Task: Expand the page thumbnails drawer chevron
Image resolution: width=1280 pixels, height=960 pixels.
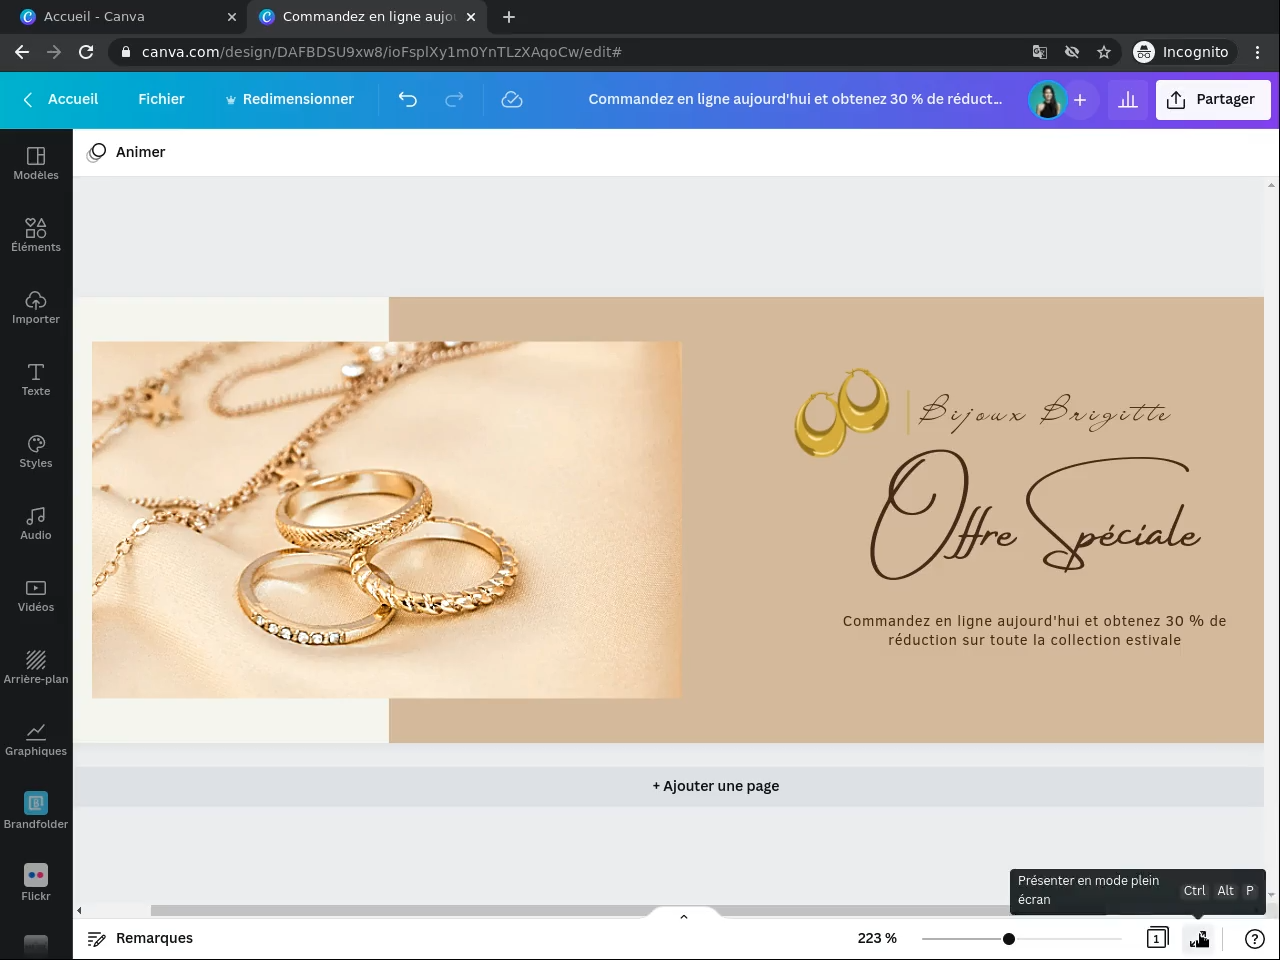Action: (684, 916)
